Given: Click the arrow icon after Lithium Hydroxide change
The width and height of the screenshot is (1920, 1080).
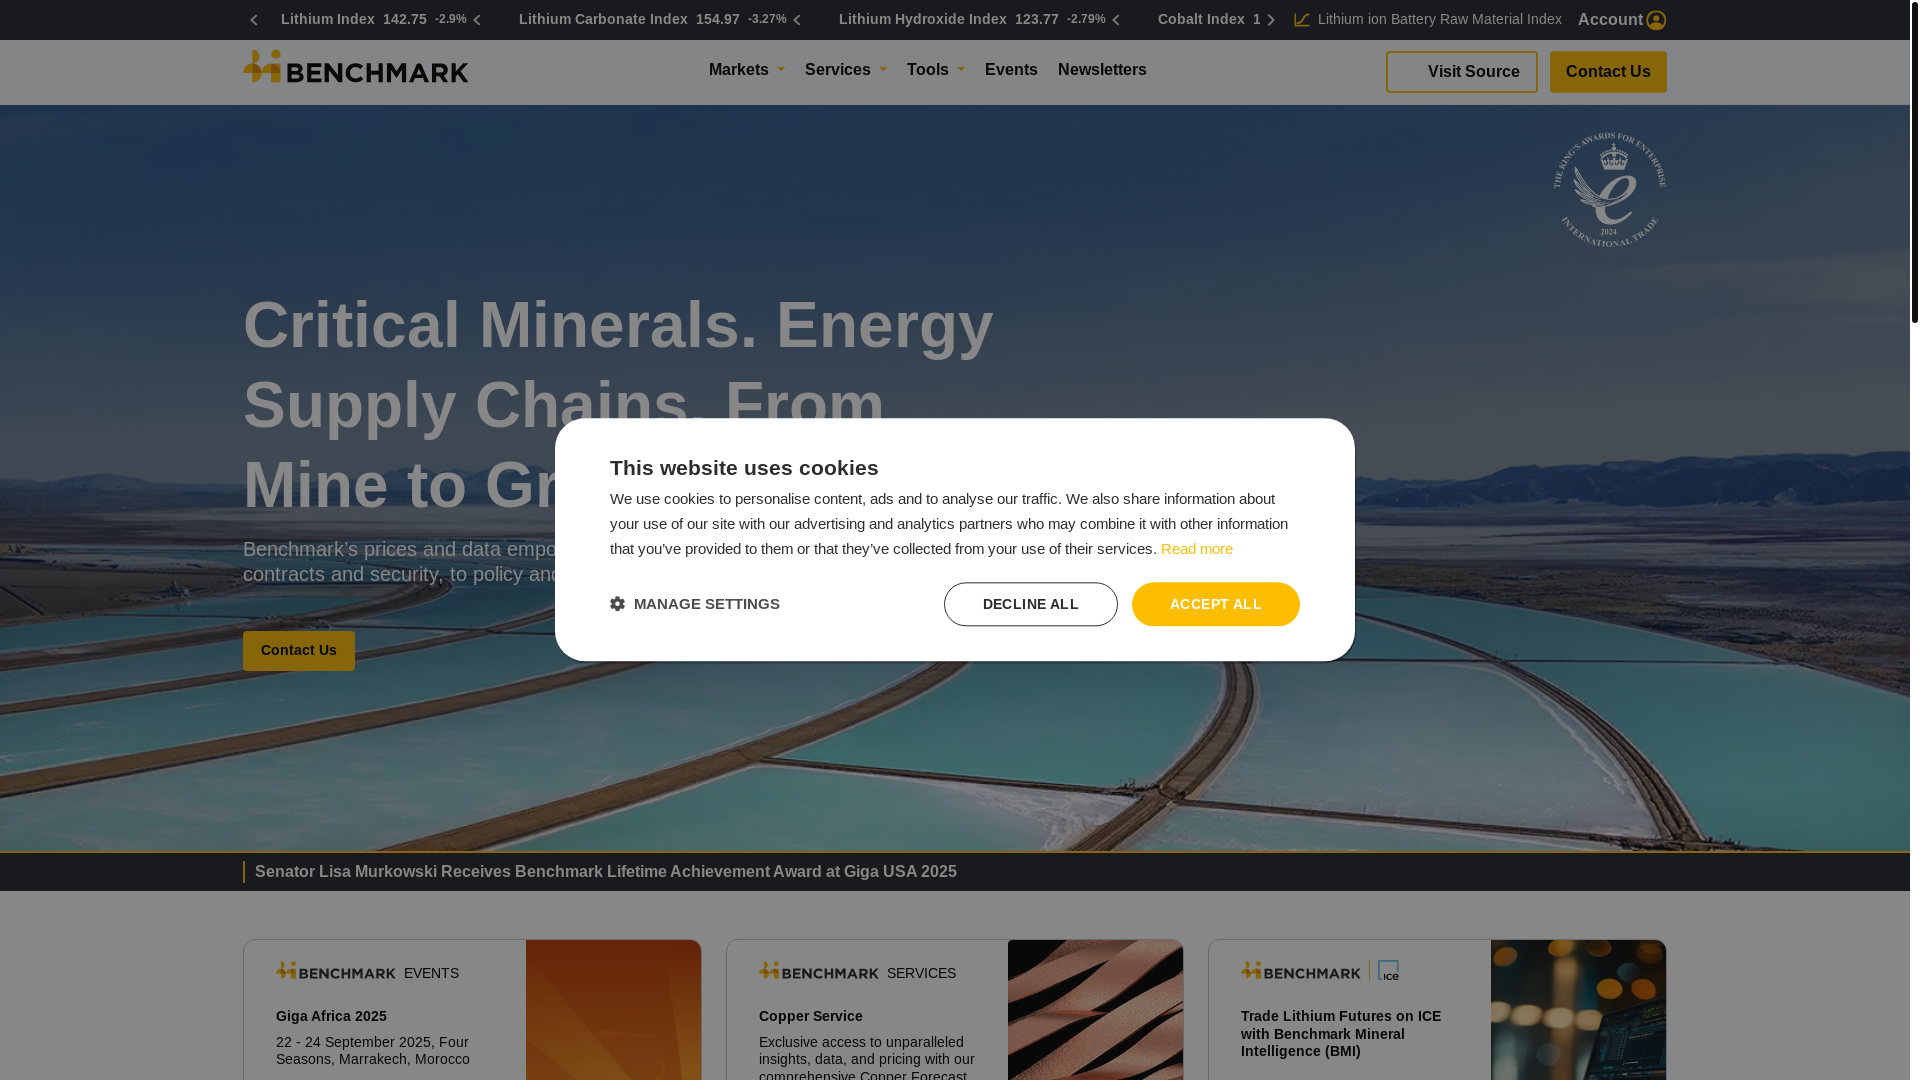Looking at the screenshot, I should [x=1116, y=20].
